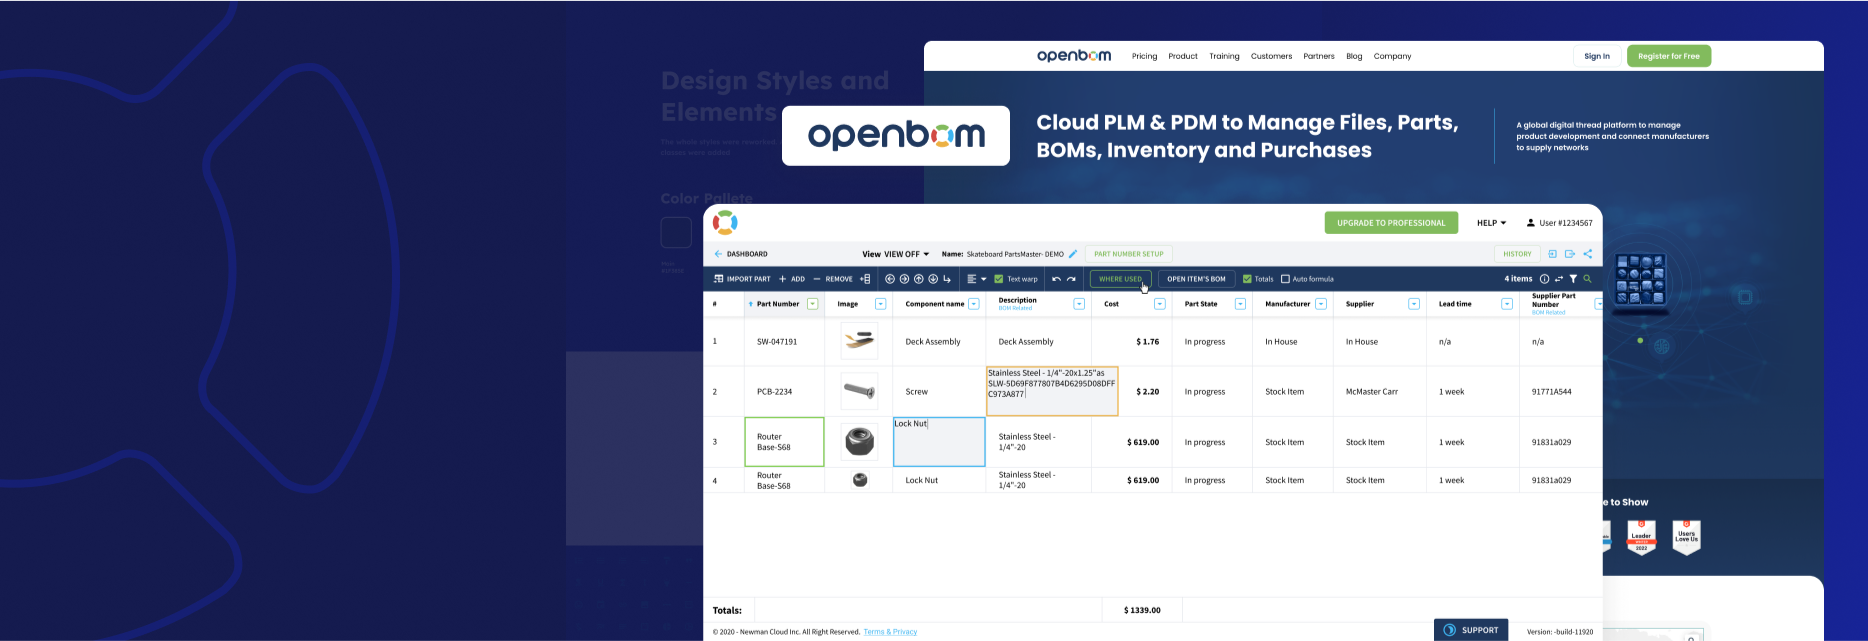Screen dimensions: 1868x641
Task: Open the Component name column dropdown
Action: point(974,304)
